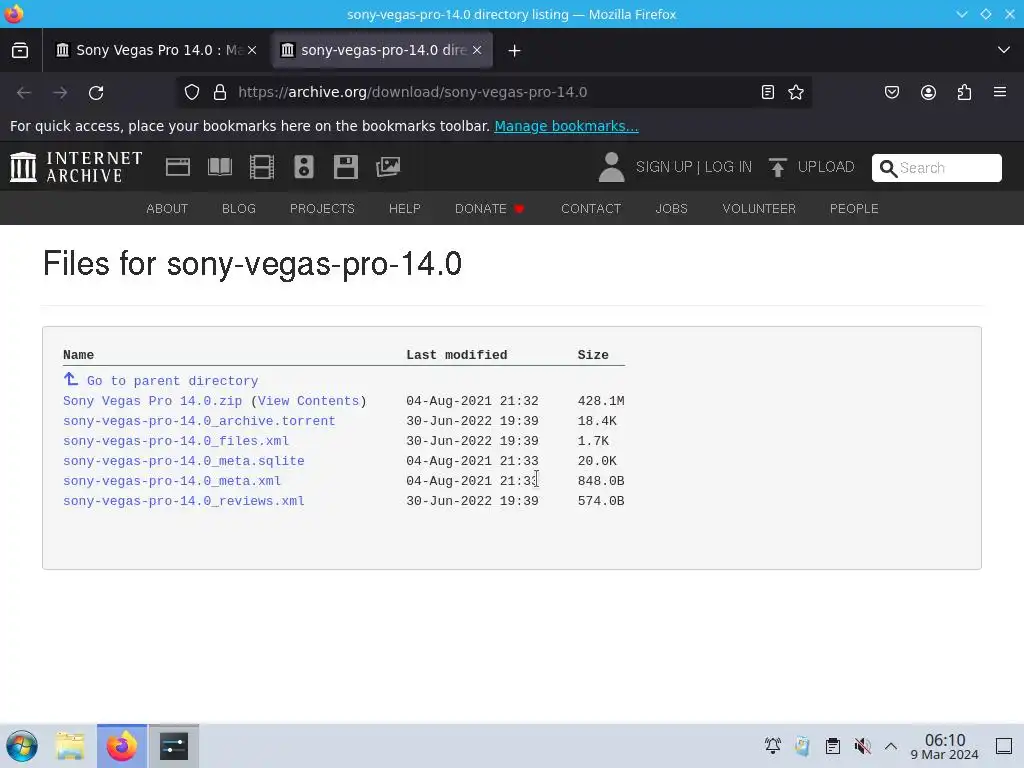Open the Firefox application menu

click(x=1000, y=92)
